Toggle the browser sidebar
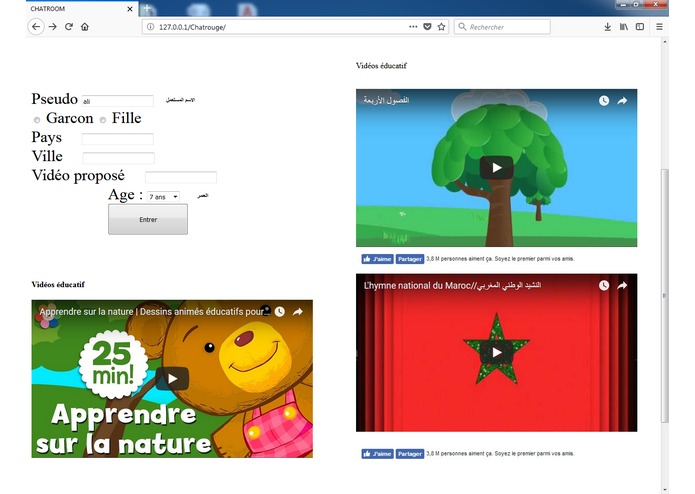 (x=640, y=27)
